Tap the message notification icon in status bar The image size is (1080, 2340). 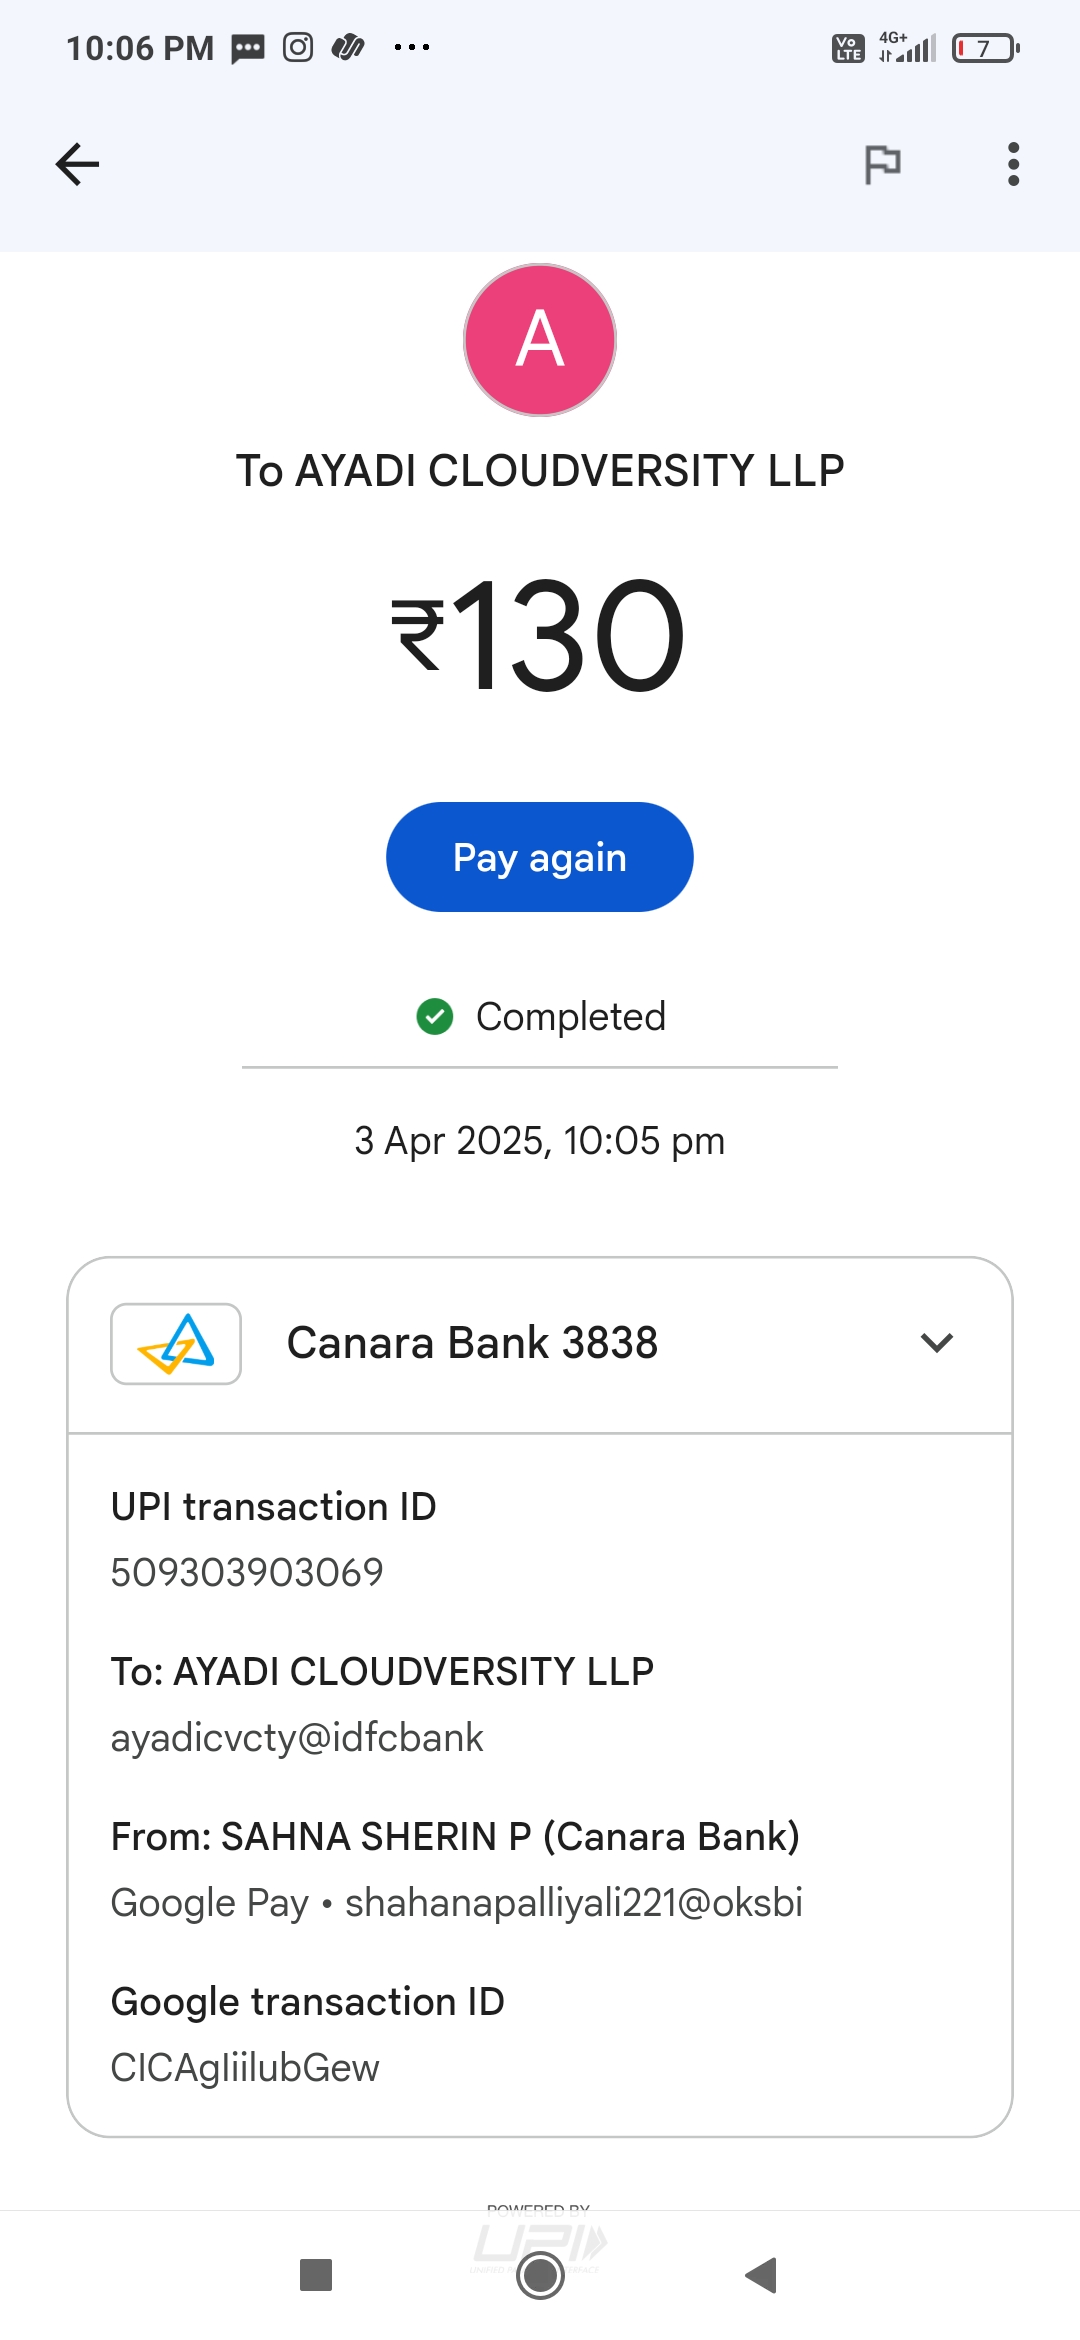click(x=248, y=48)
